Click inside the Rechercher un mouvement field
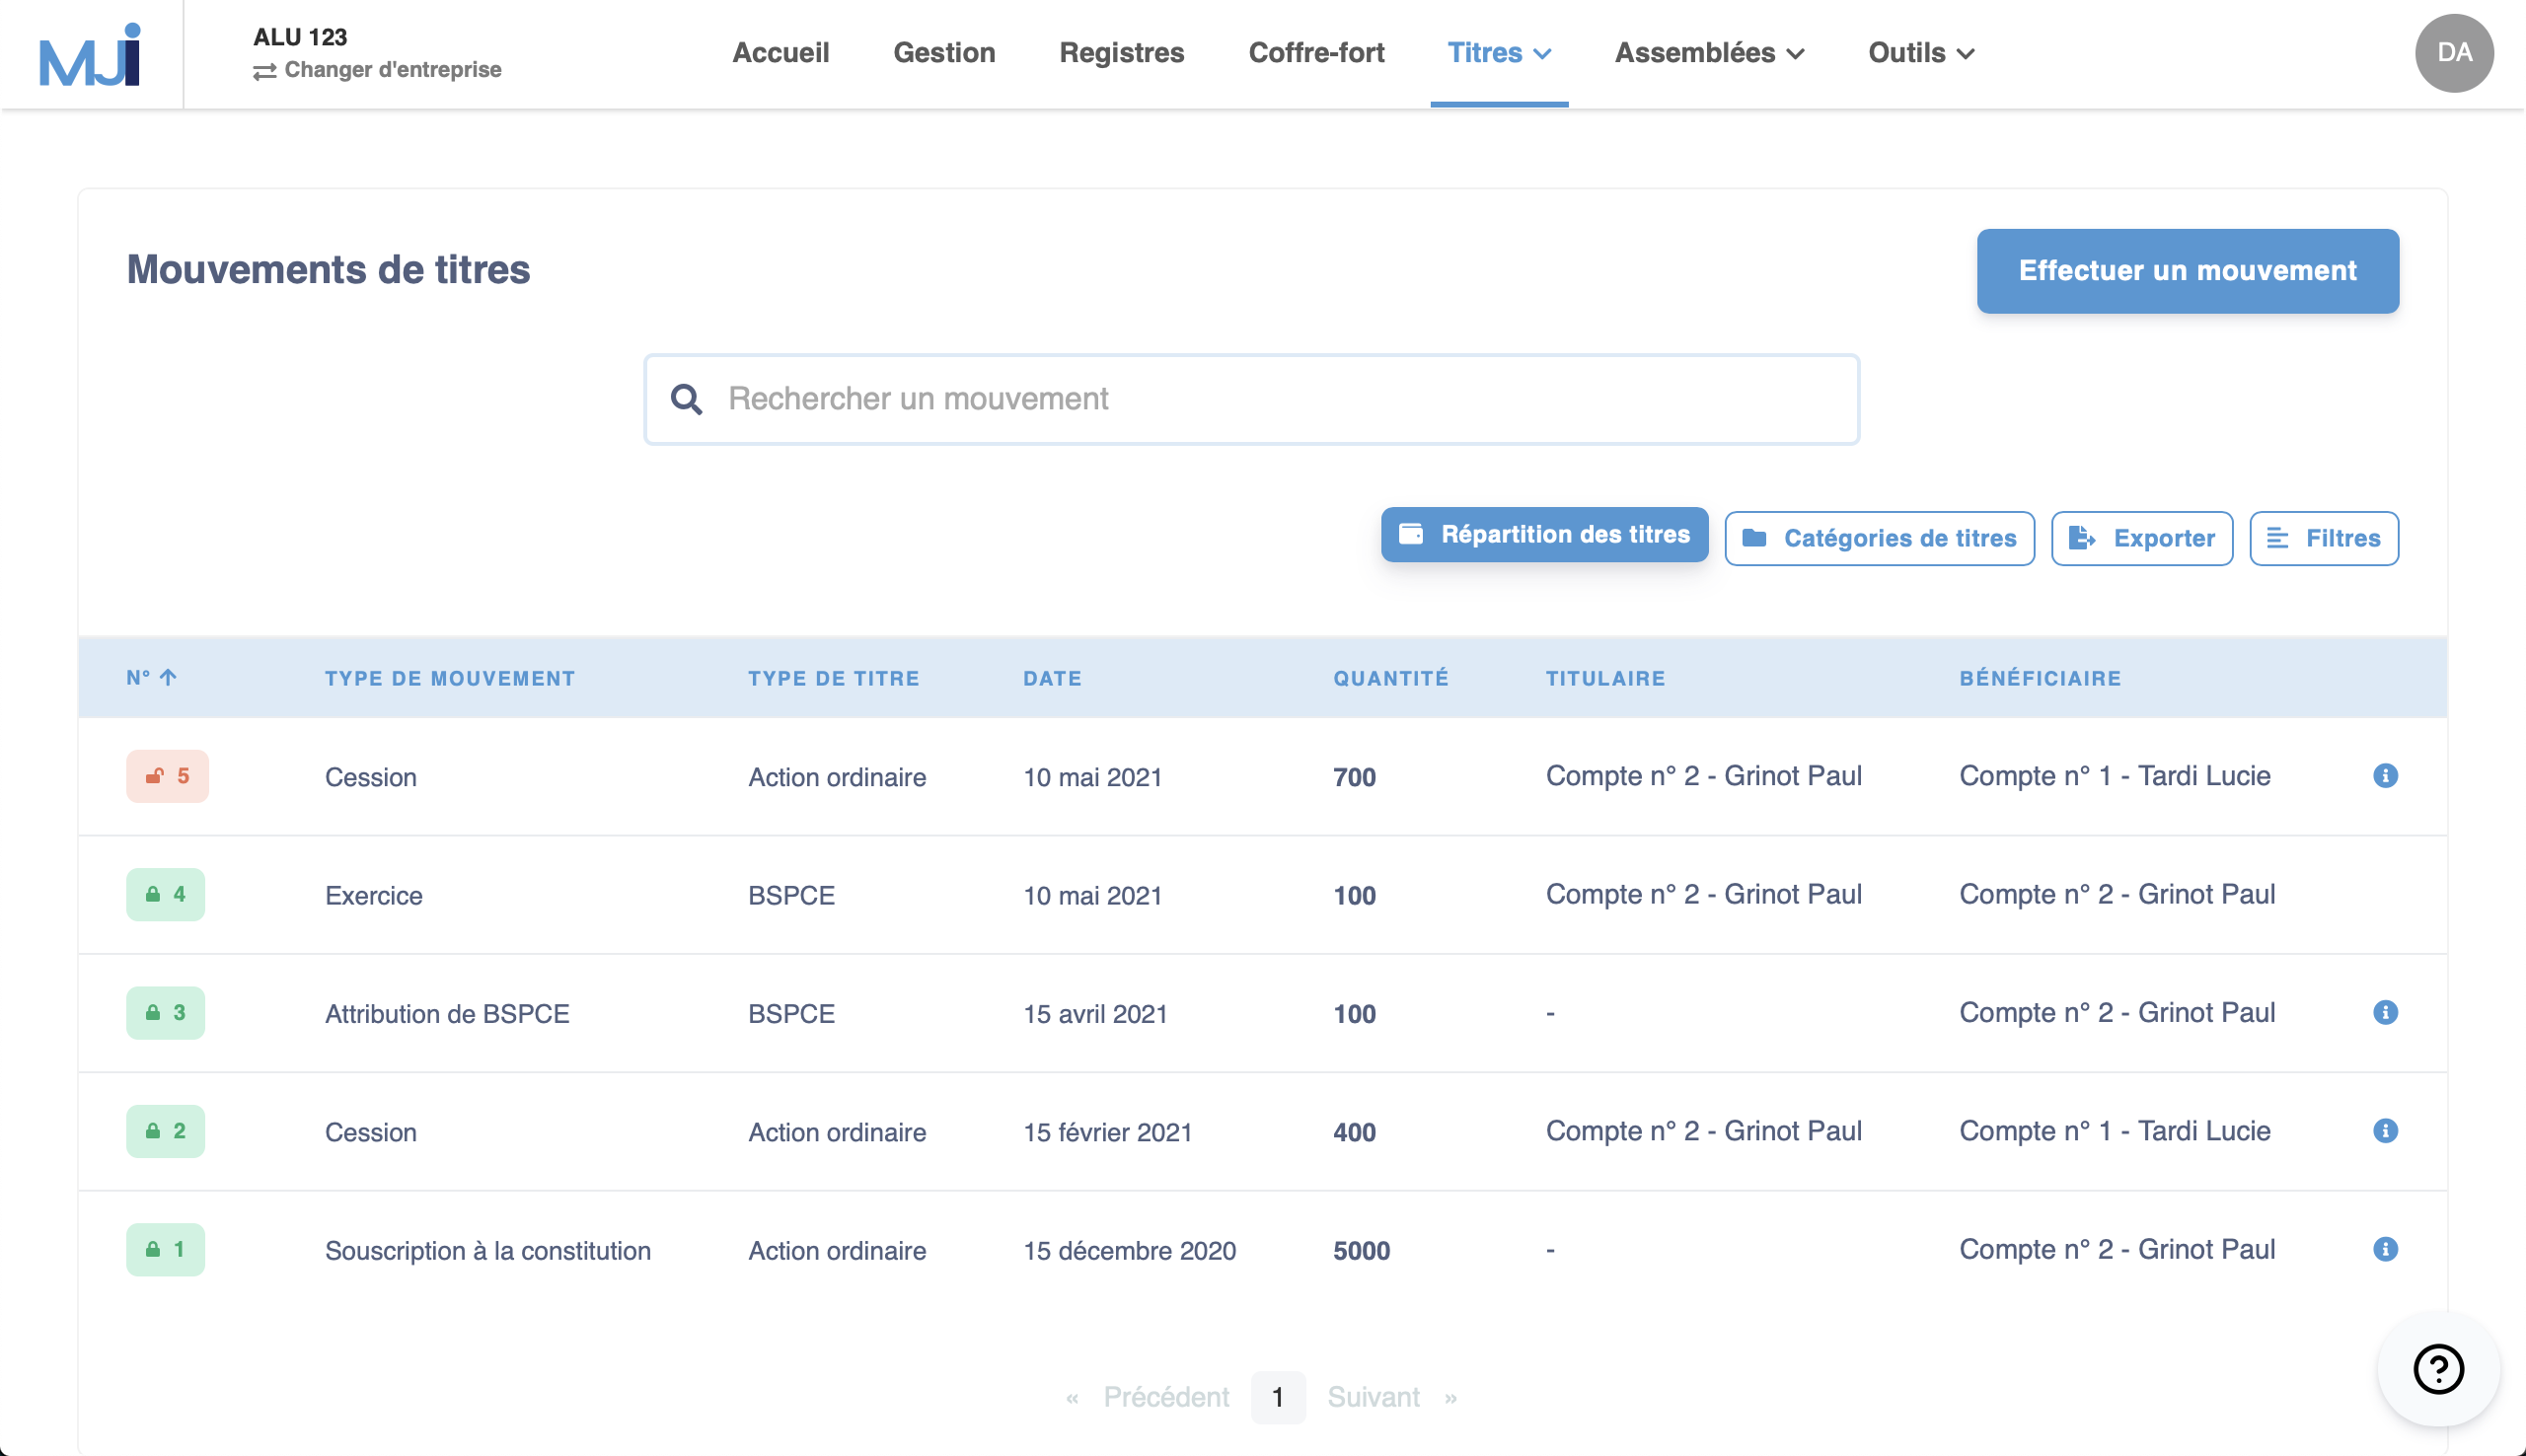 (1250, 398)
